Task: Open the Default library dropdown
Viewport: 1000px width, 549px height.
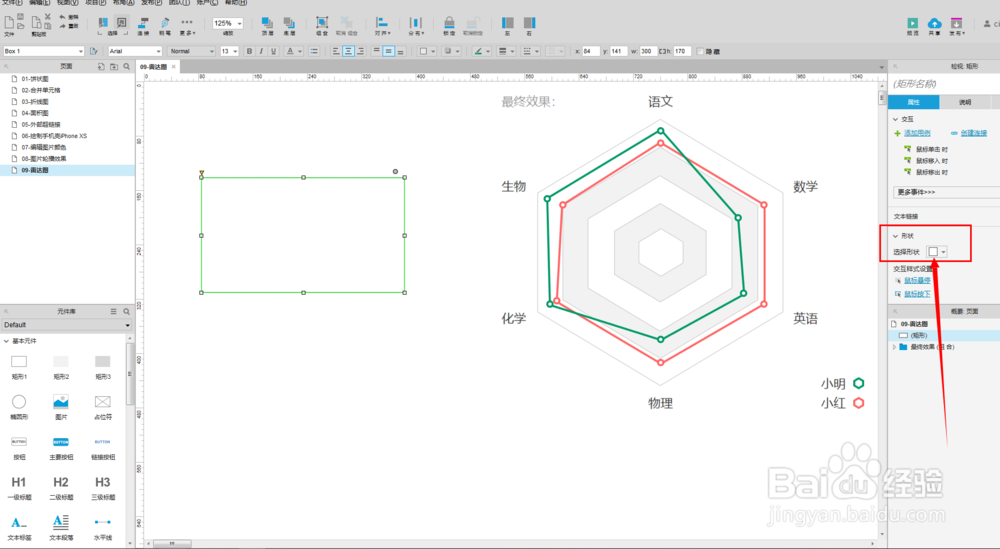Action: [x=66, y=325]
